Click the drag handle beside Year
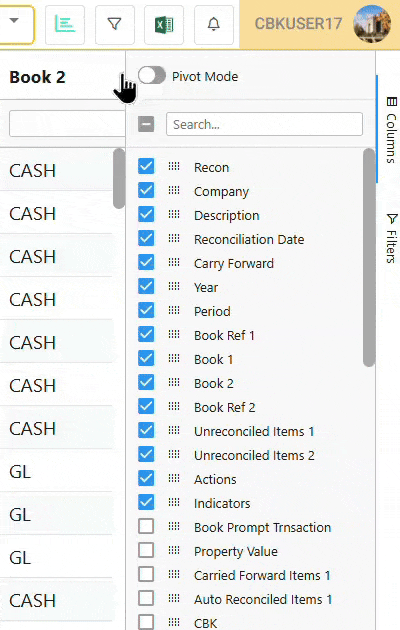 pos(174,286)
